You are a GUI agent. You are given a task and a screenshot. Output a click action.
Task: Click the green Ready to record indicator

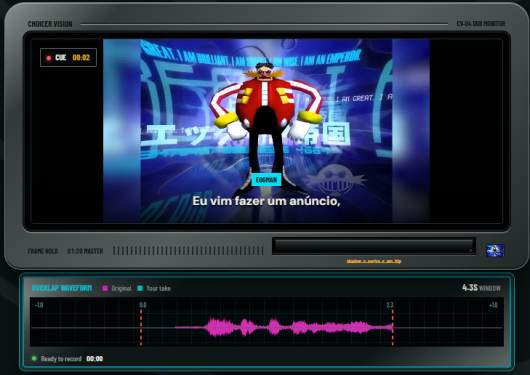coord(34,358)
